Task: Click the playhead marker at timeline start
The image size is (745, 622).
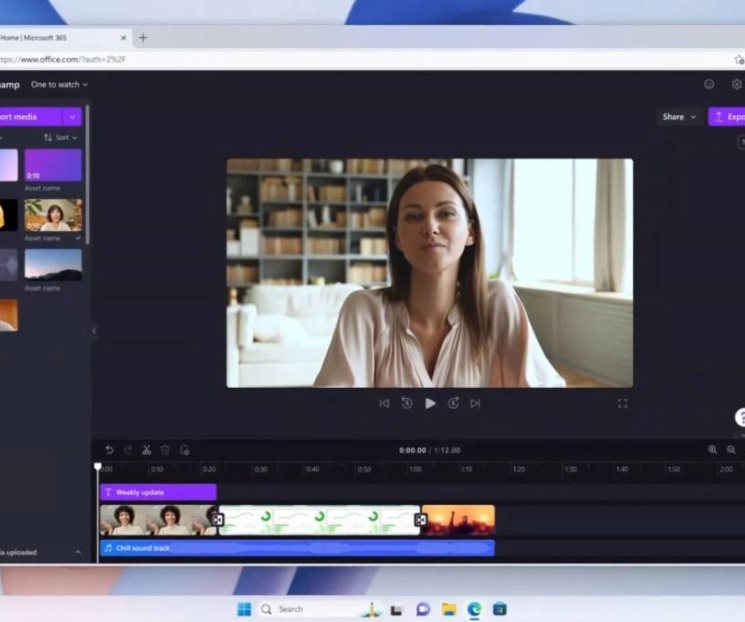Action: (x=98, y=467)
